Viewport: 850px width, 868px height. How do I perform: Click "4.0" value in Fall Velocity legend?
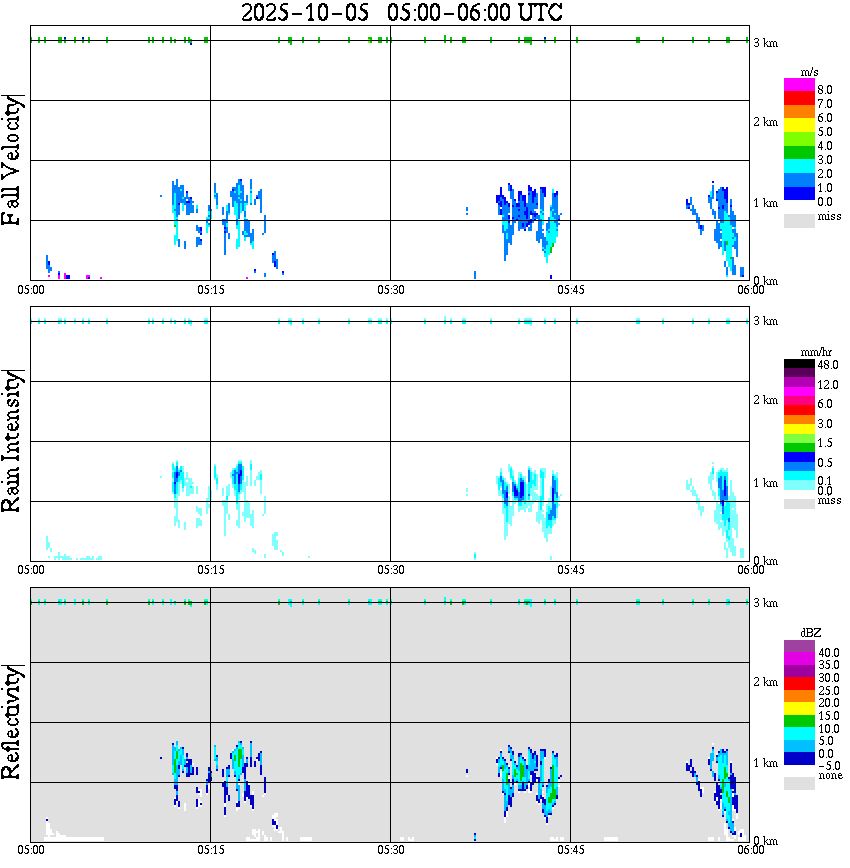pos(825,146)
